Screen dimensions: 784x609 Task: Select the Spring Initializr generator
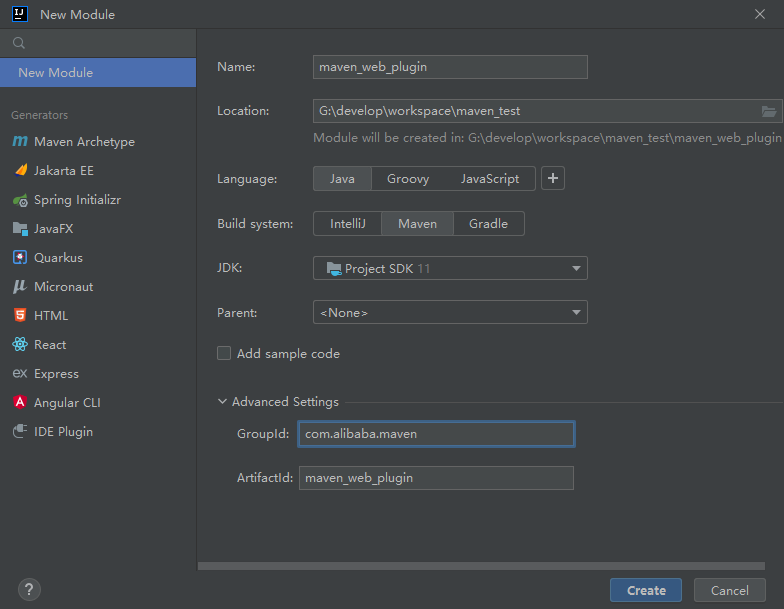tap(98, 200)
